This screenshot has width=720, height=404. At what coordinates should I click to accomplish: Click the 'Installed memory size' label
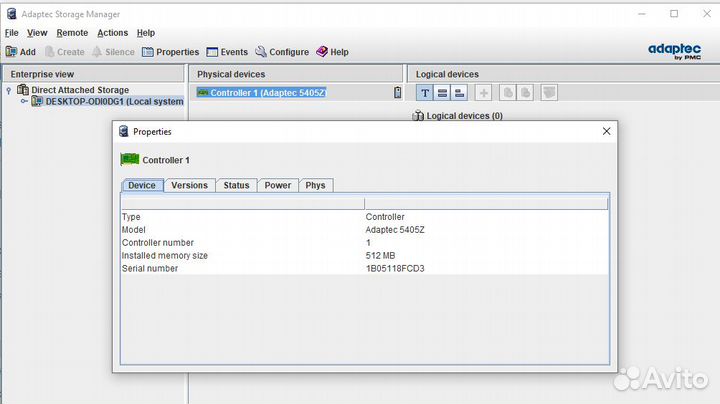click(165, 255)
